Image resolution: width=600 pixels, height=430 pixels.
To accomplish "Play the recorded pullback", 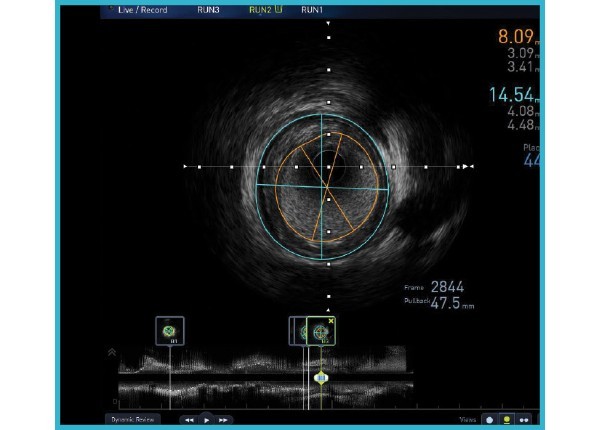I will point(207,420).
